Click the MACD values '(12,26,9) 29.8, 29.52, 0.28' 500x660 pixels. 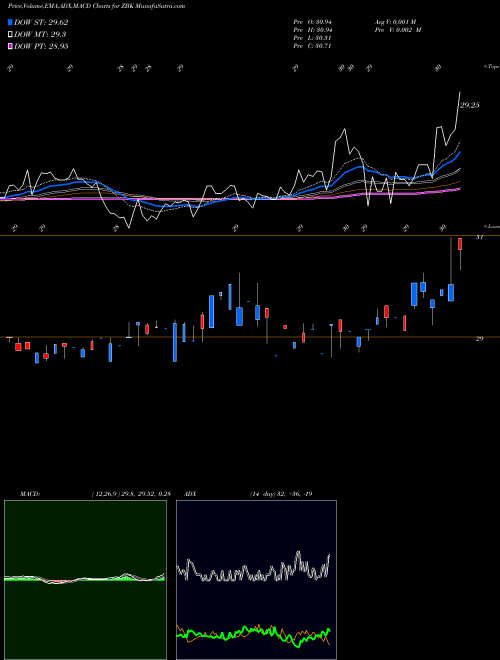131,494
